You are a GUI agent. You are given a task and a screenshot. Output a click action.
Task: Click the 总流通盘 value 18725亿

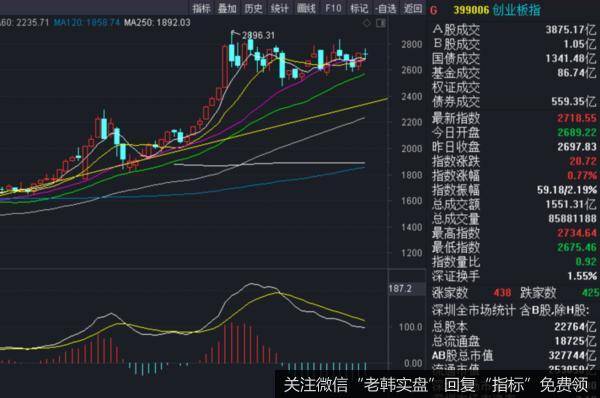[x=575, y=341]
